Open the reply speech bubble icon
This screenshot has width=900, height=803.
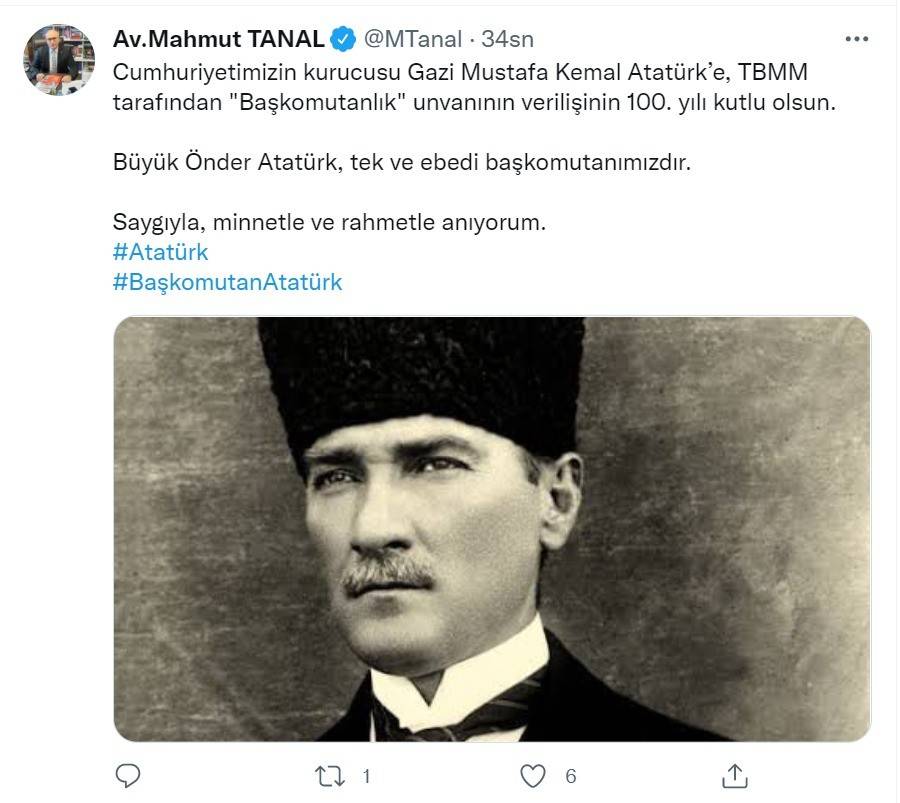click(127, 776)
